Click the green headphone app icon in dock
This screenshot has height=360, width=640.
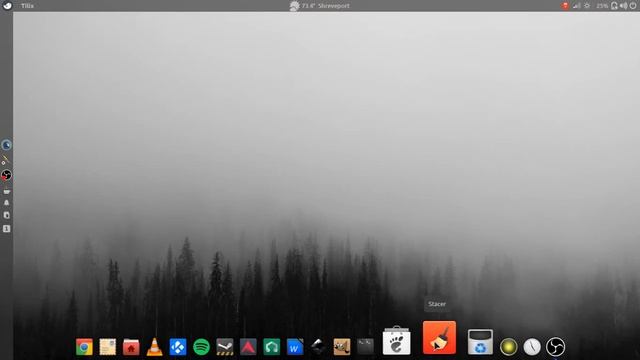click(272, 347)
